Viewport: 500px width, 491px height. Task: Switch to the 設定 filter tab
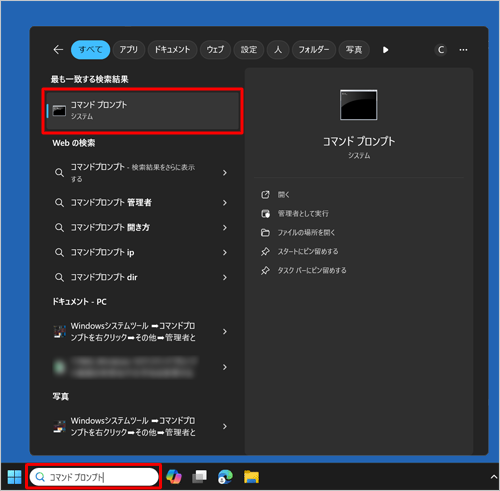[x=249, y=50]
